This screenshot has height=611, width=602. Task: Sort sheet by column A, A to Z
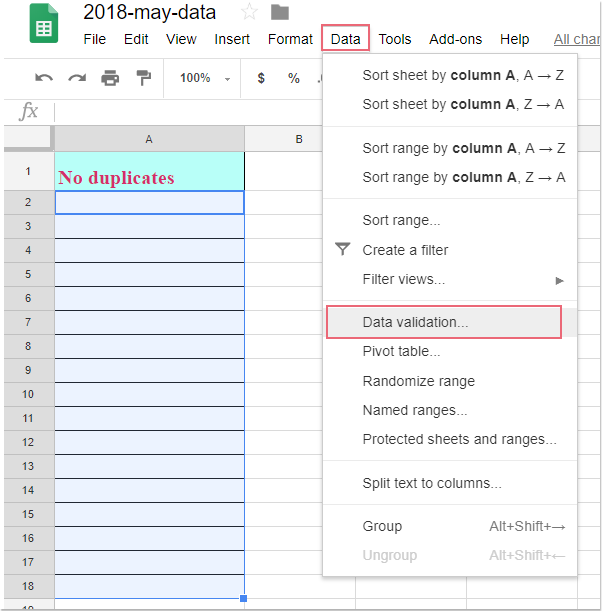point(450,75)
